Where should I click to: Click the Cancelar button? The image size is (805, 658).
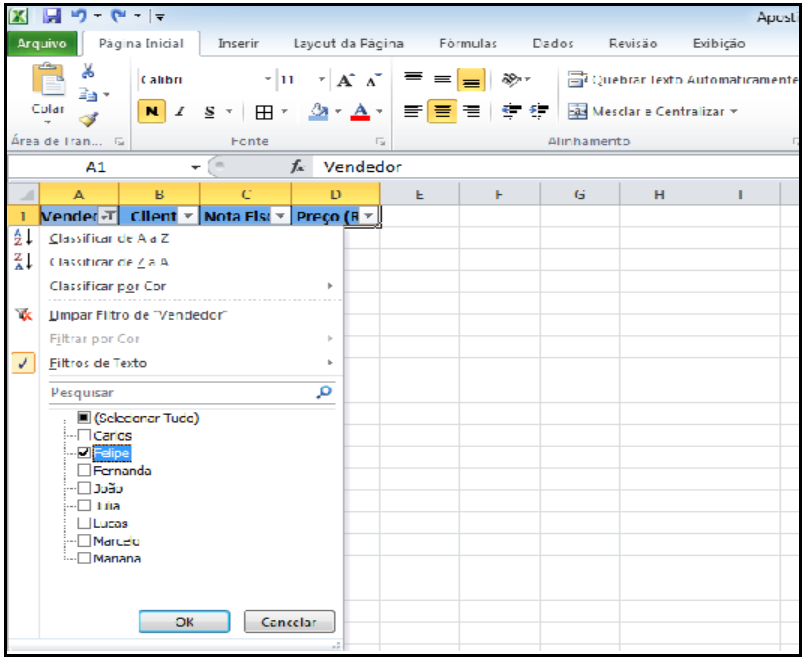click(289, 621)
